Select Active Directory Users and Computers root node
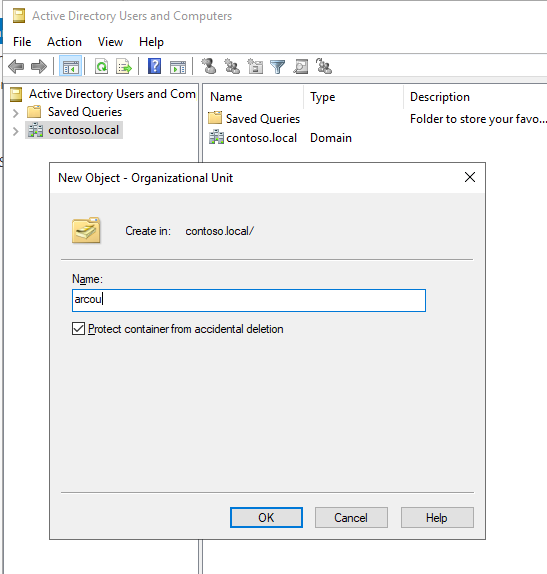 click(112, 94)
